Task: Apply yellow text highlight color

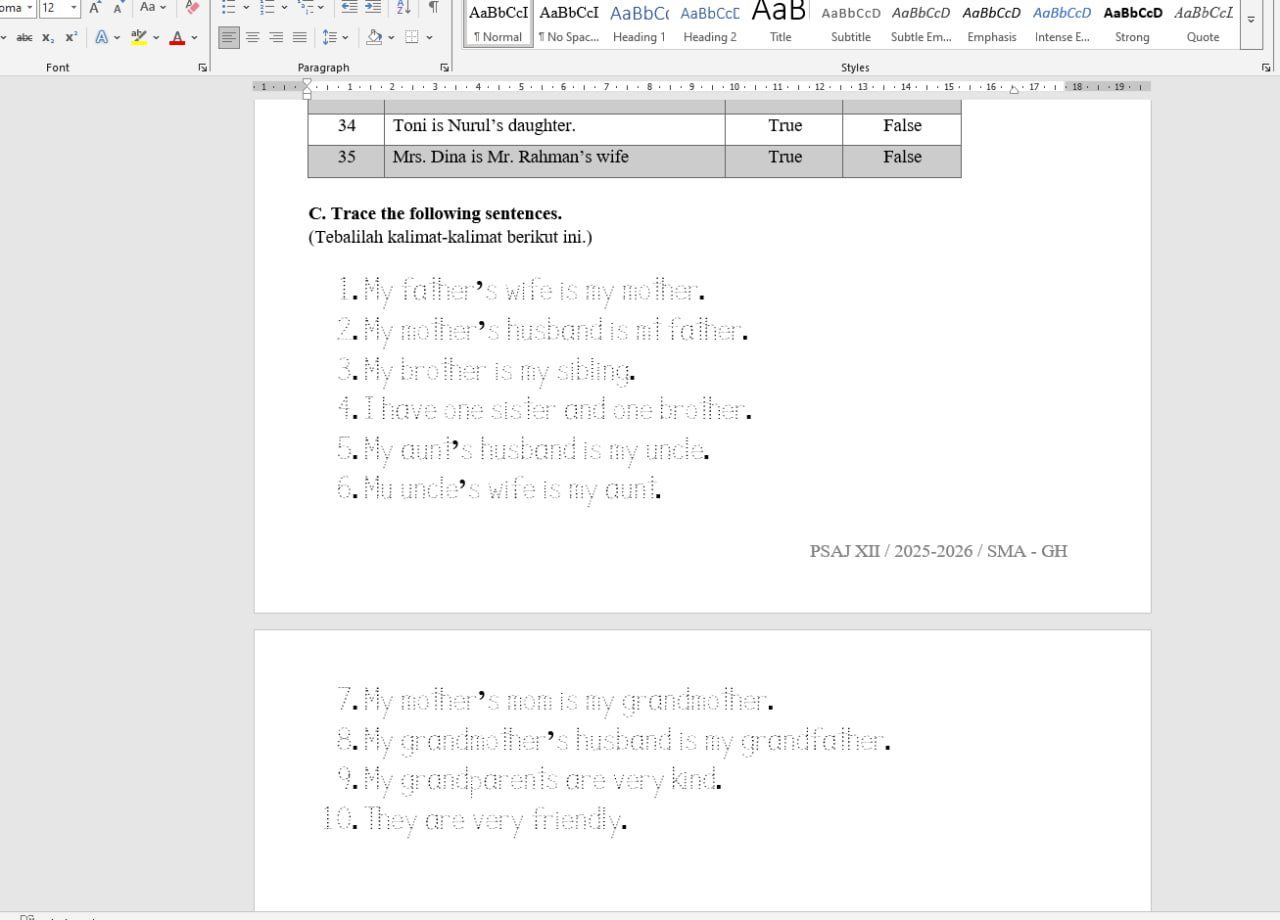Action: 139,38
